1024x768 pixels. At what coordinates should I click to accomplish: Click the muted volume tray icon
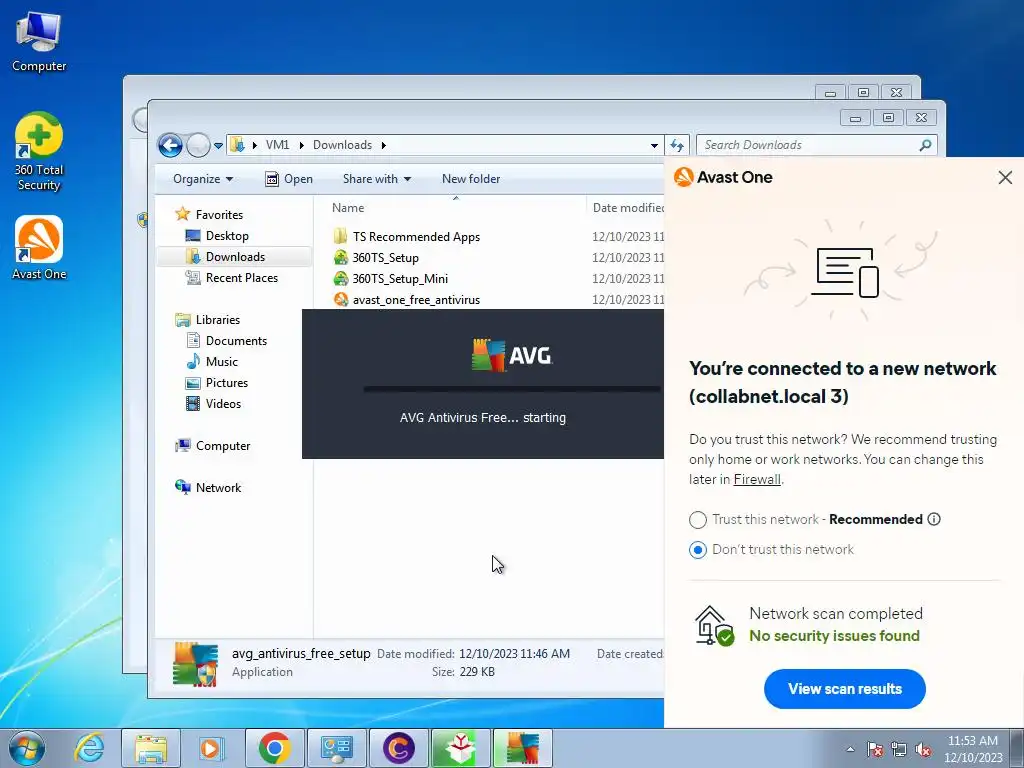pyautogui.click(x=923, y=749)
